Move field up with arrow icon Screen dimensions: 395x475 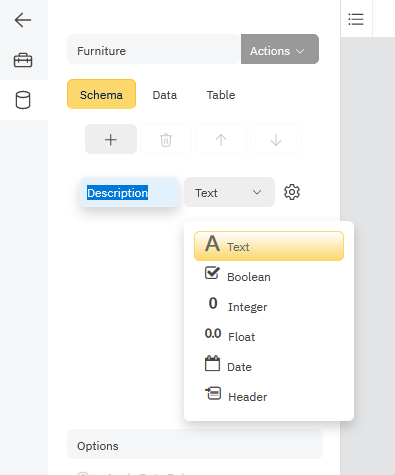(x=221, y=139)
